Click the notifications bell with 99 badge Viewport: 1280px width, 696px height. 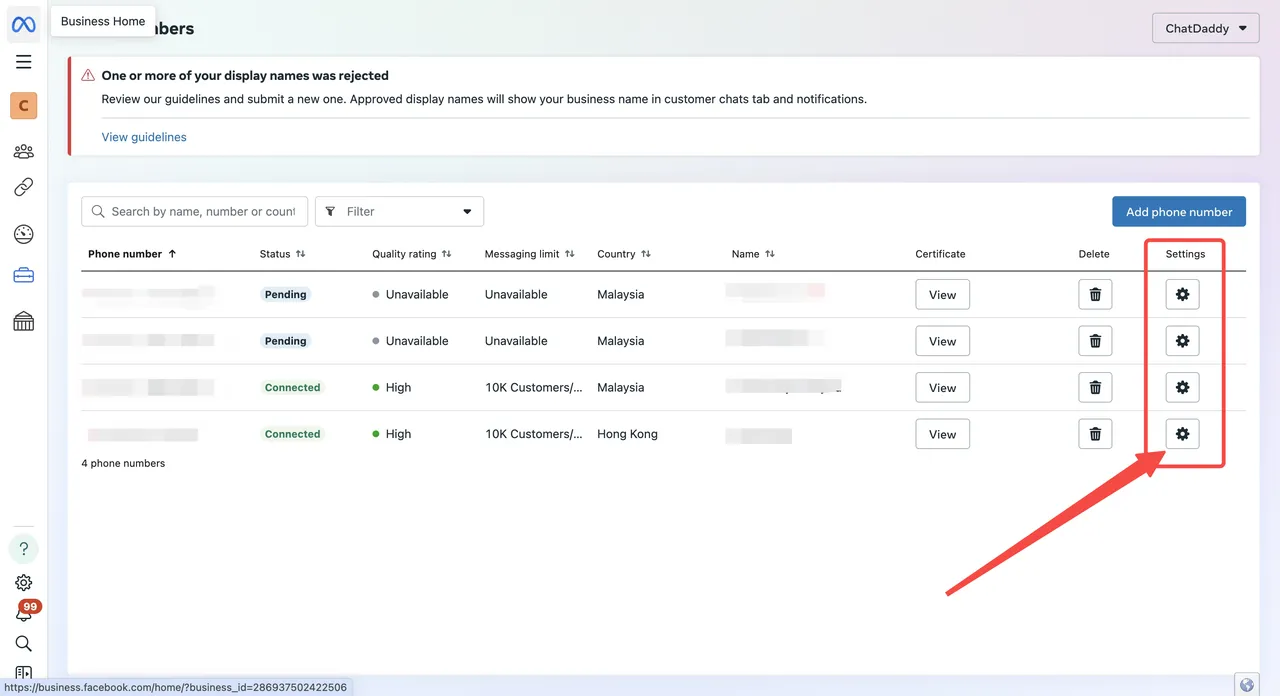pos(24,613)
